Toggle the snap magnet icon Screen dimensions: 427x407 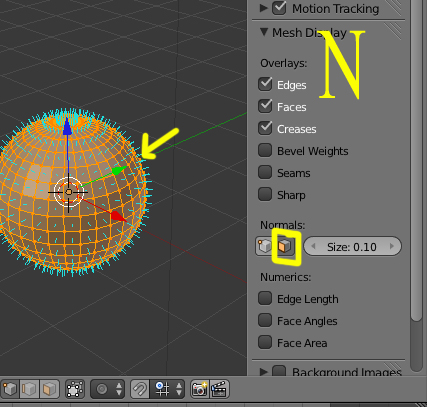pos(140,389)
